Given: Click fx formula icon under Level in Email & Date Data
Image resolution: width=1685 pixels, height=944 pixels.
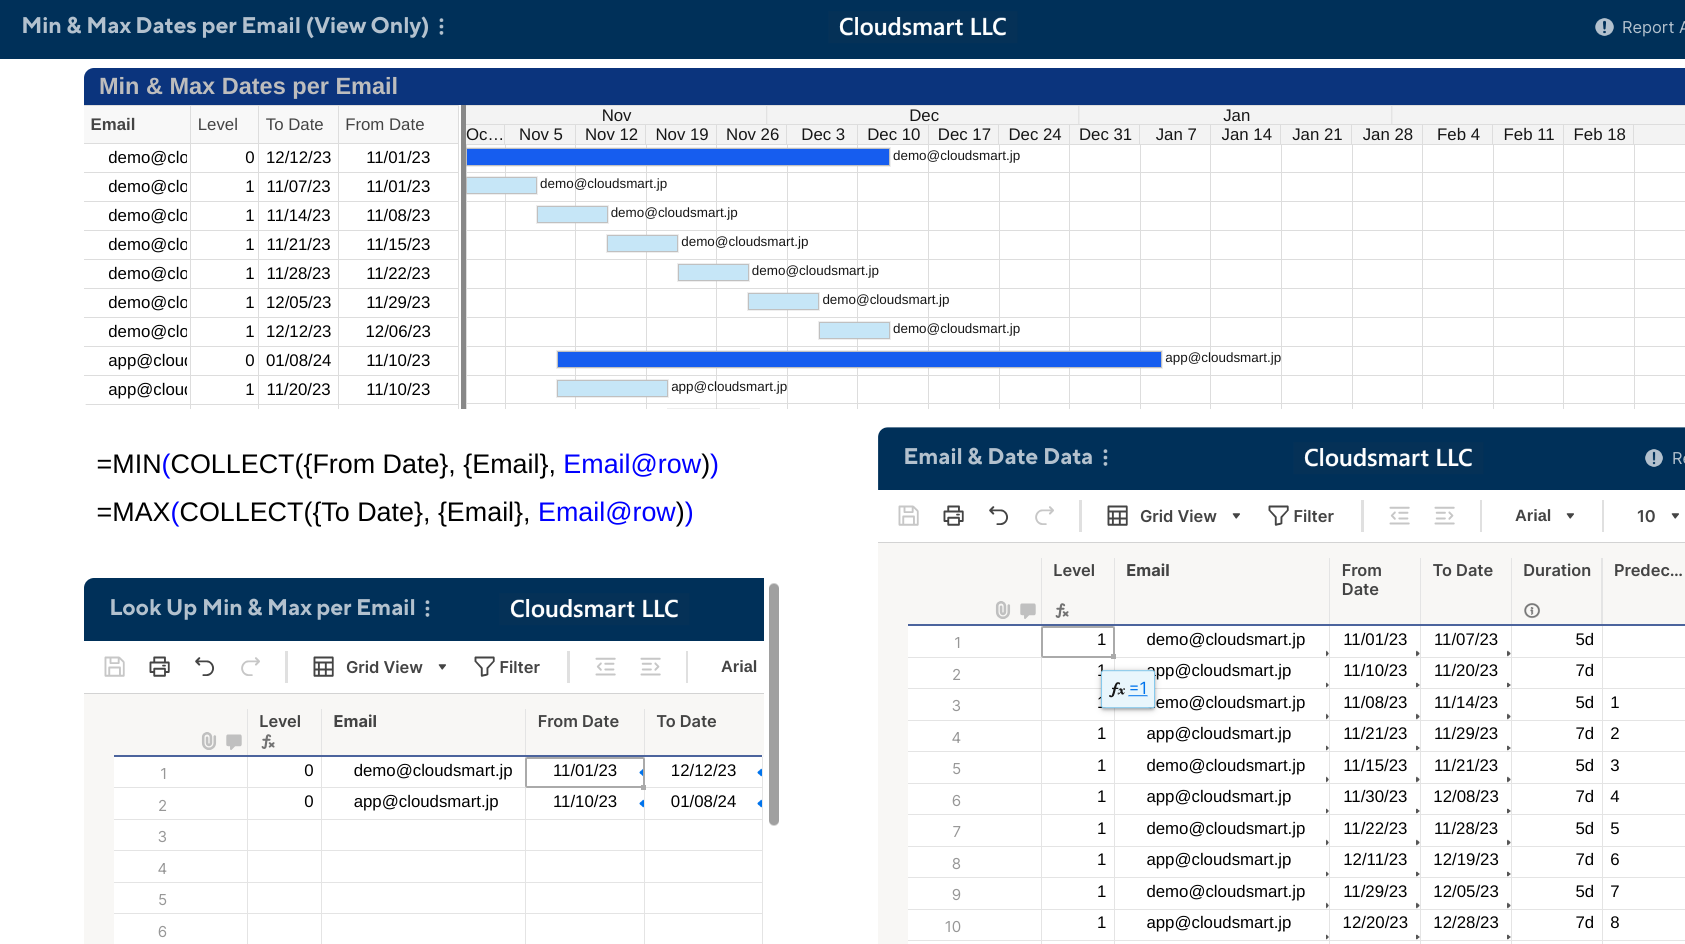Looking at the screenshot, I should click(x=1062, y=610).
